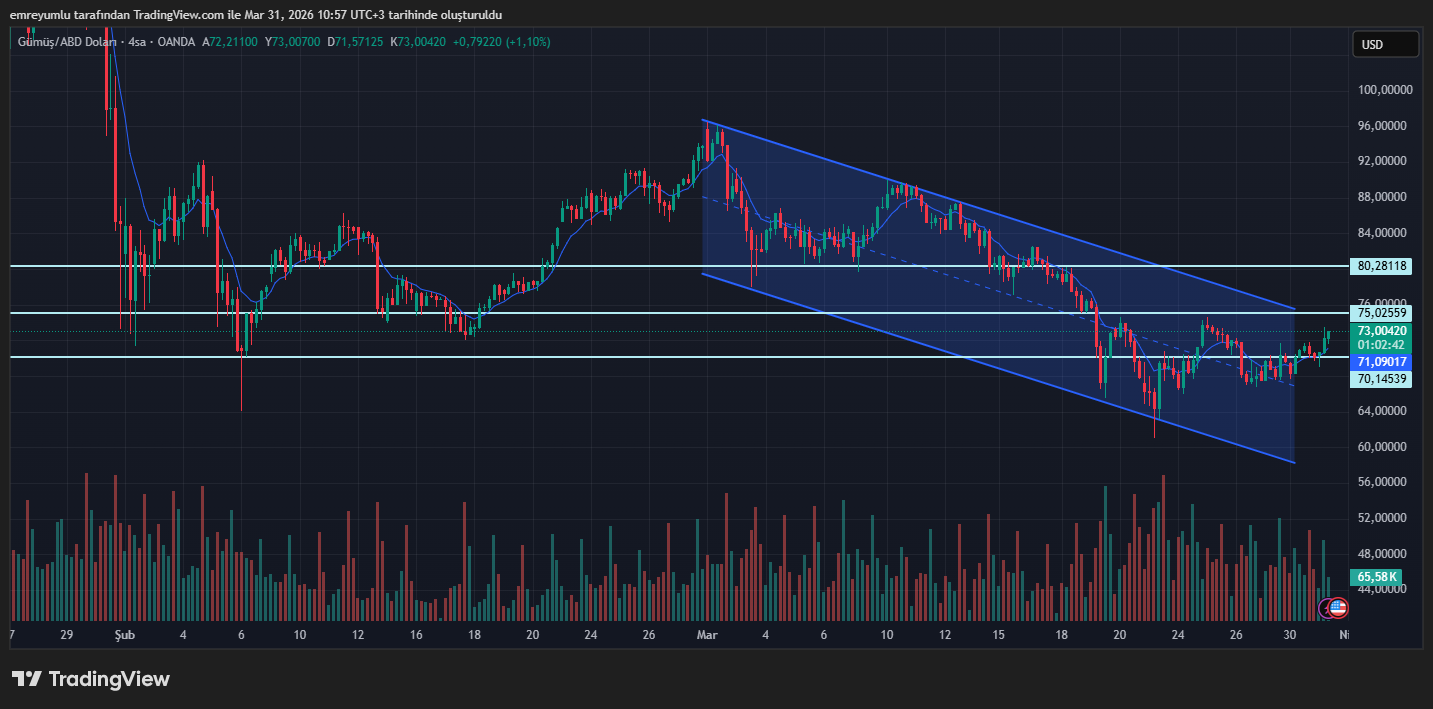Click the 30 date on time axis
Image resolution: width=1433 pixels, height=709 pixels.
(x=1290, y=635)
